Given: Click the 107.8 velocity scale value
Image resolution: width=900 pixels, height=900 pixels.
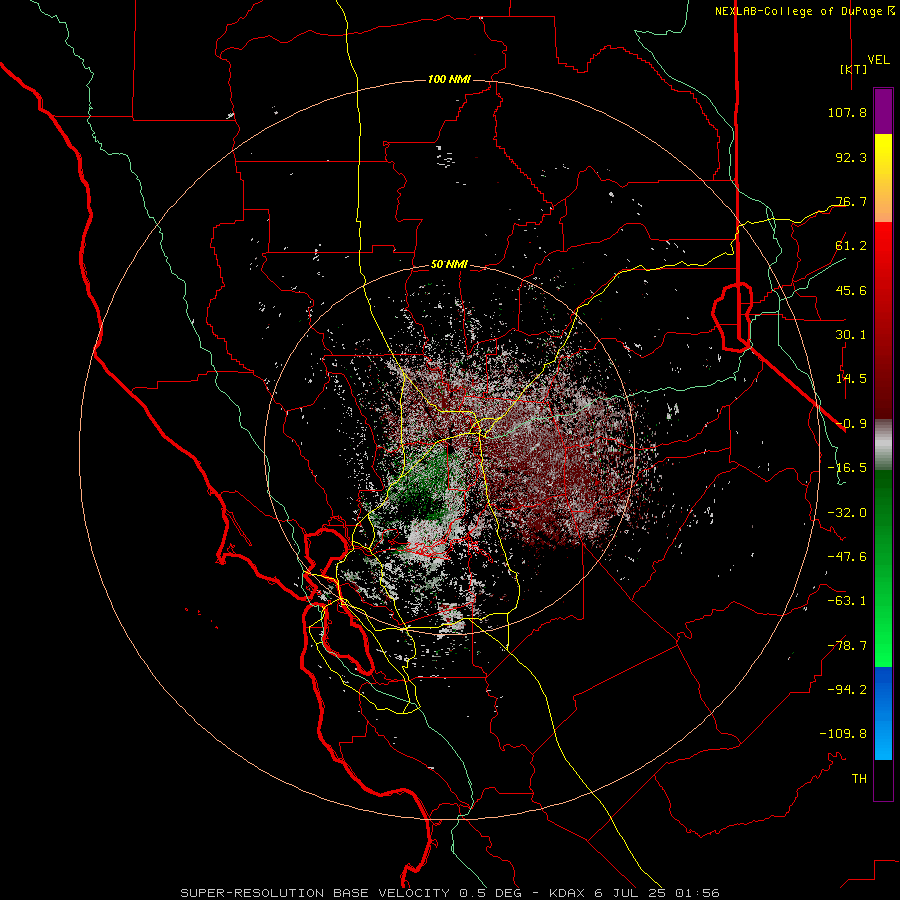Looking at the screenshot, I should [x=847, y=112].
